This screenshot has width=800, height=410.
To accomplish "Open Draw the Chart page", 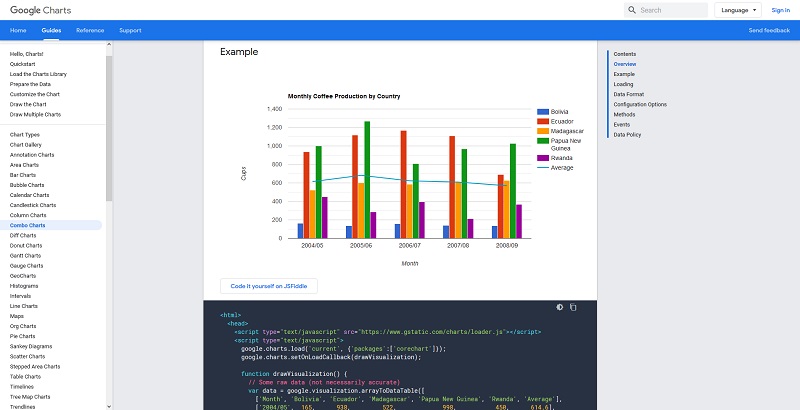I will point(28,104).
